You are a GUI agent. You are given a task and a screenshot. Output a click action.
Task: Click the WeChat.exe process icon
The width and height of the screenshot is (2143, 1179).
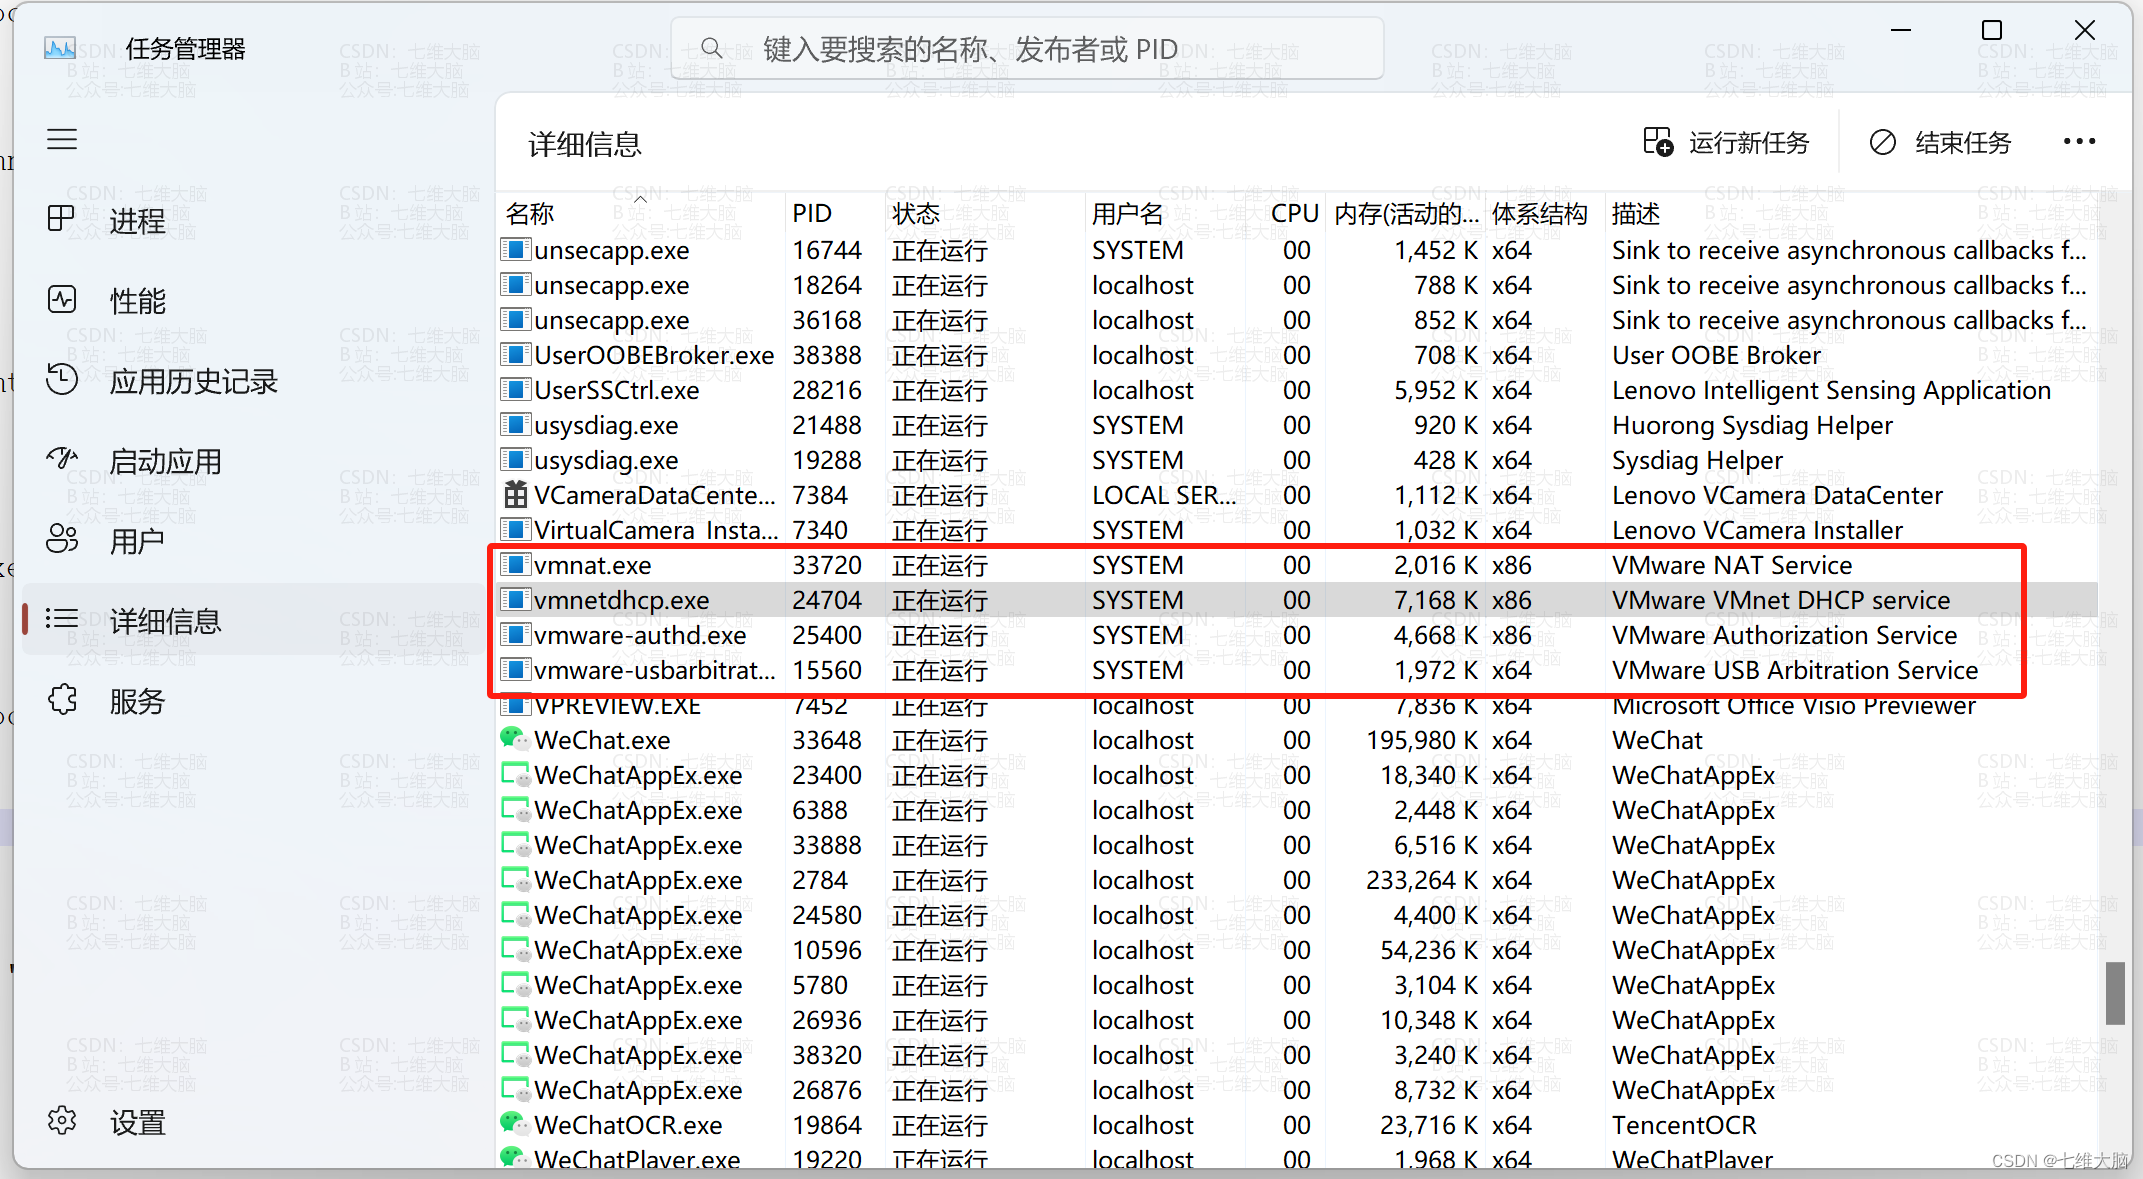[514, 739]
